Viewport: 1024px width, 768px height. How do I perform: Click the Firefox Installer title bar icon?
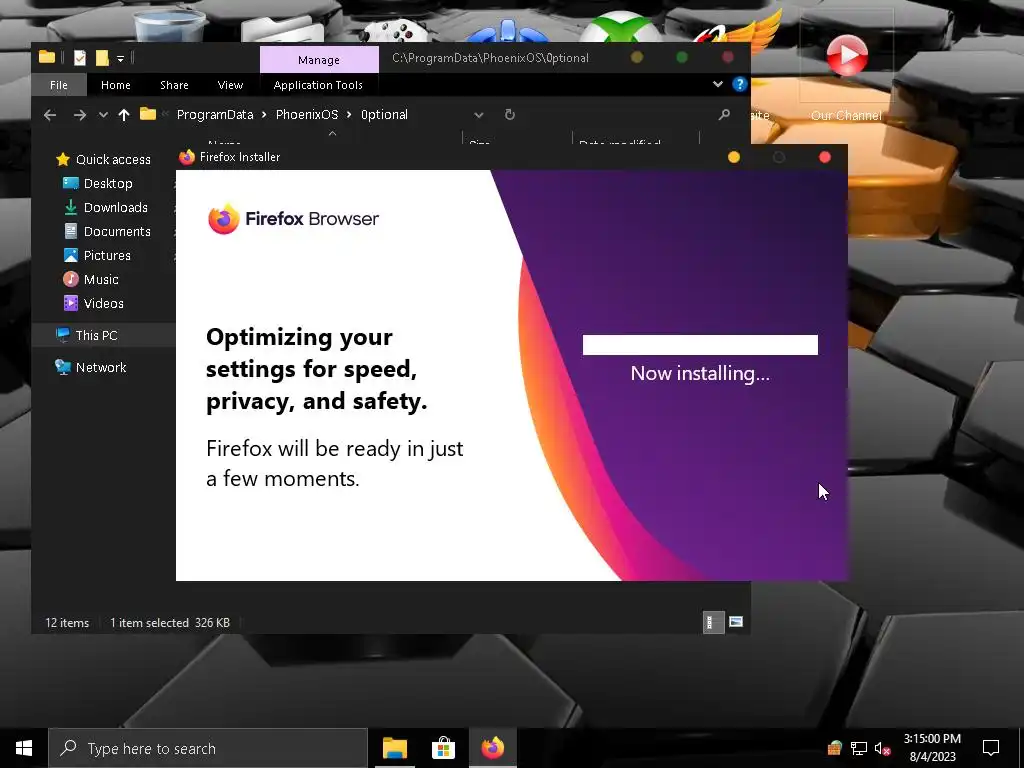(187, 157)
